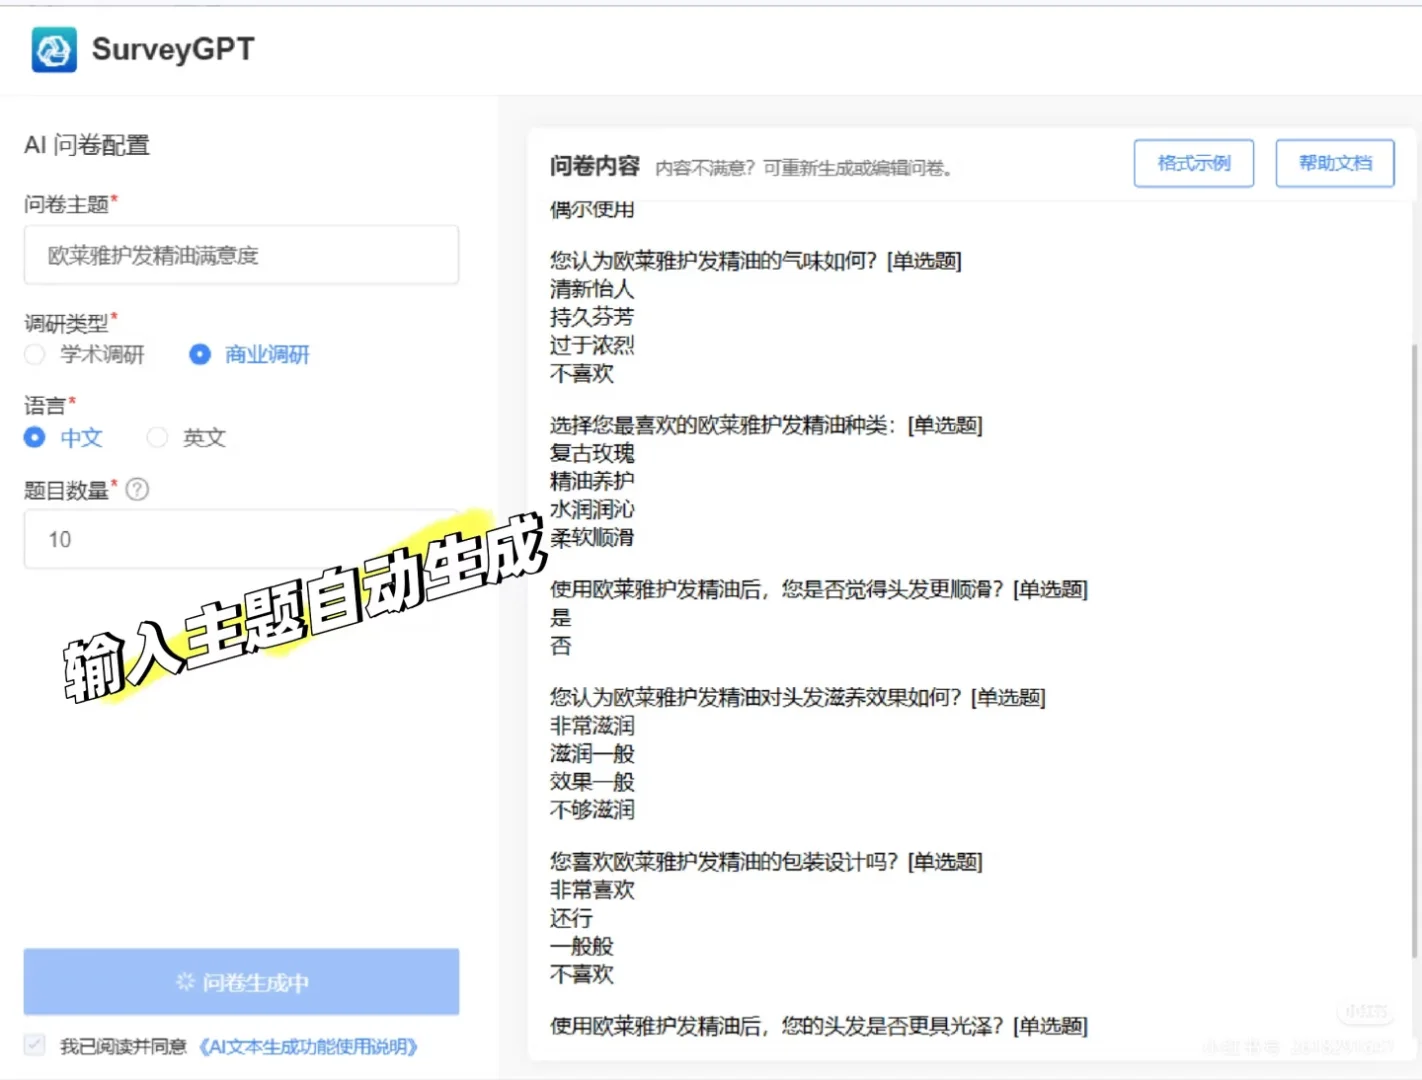Select the 学术调研 radio button

(x=35, y=354)
